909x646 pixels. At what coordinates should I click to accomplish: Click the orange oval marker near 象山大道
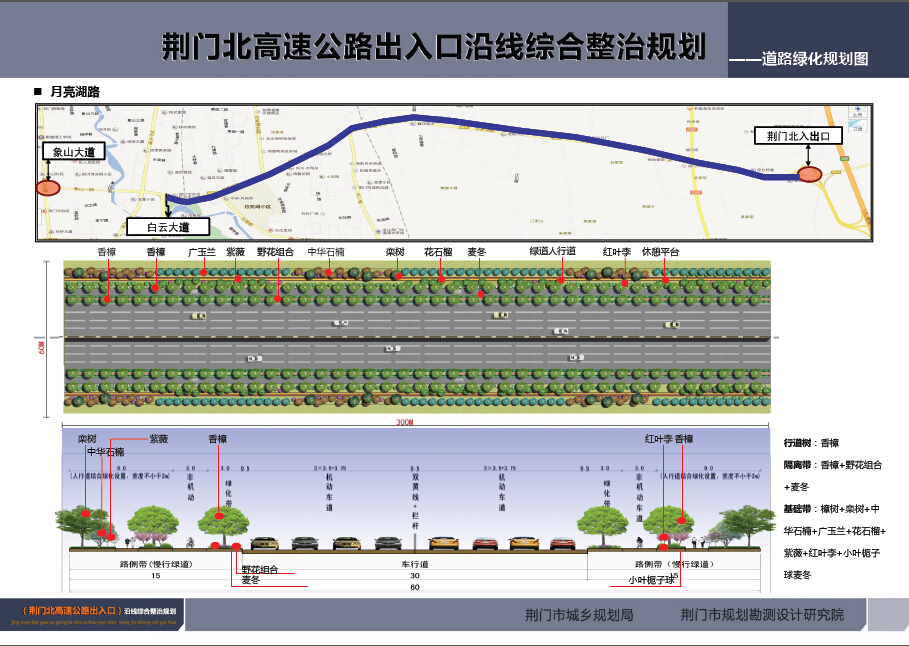[47, 186]
